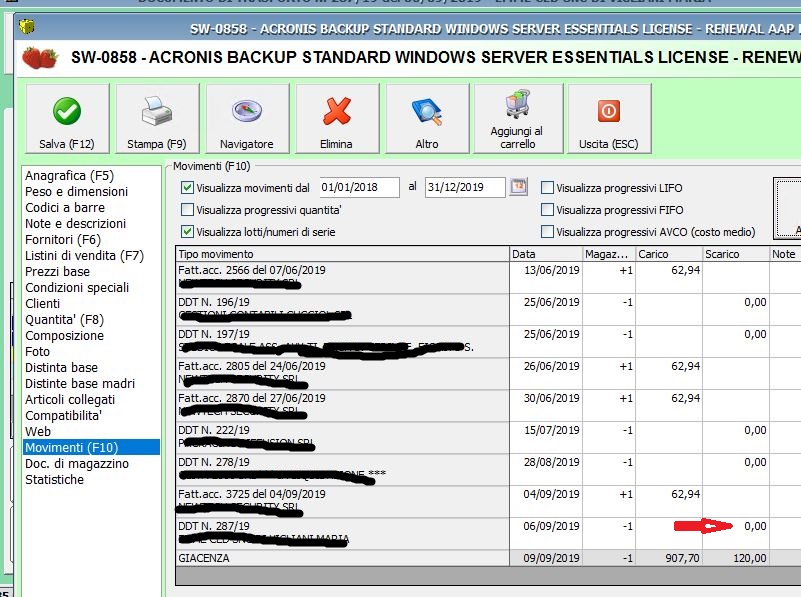Select Prezzi base in sidebar
801x597 pixels.
(x=57, y=271)
